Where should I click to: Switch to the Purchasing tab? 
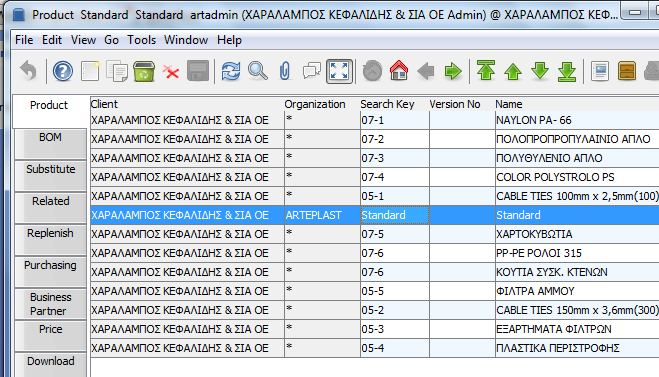pos(50,272)
